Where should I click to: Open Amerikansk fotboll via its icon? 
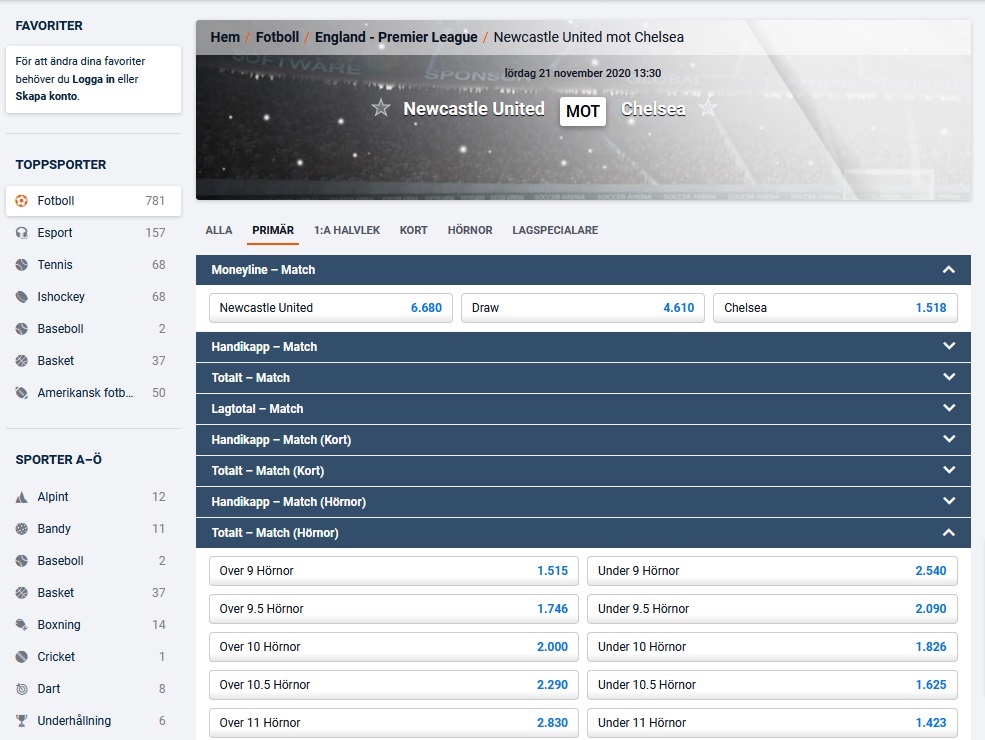(21, 393)
